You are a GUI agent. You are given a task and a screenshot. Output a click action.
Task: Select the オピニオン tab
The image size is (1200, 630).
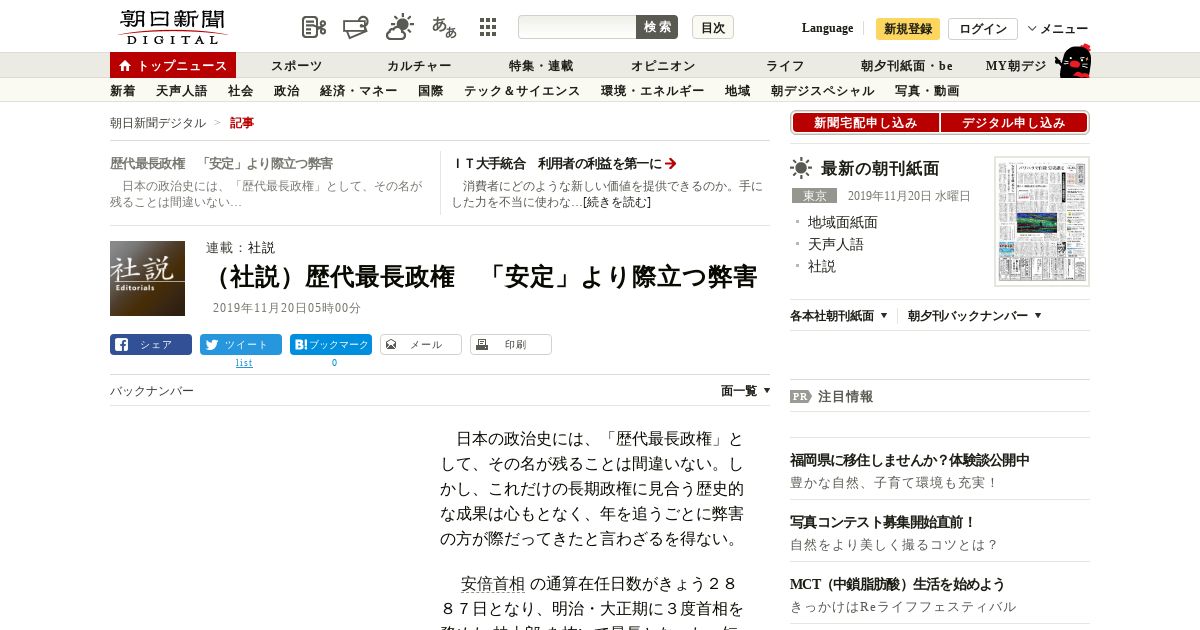point(663,66)
